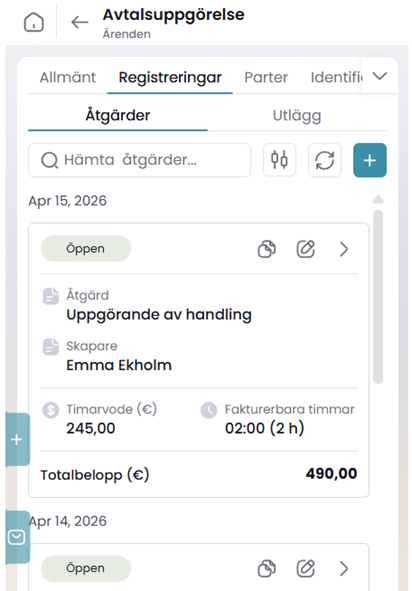Click the scrollbar up arrow
This screenshot has width=412, height=591.
(378, 199)
